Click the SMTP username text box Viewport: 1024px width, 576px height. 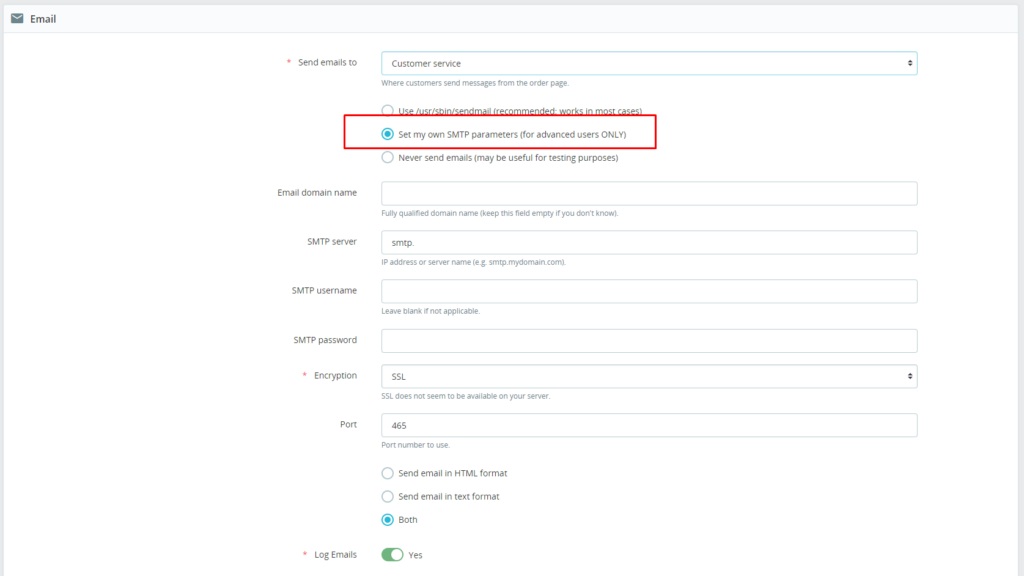[x=649, y=291]
